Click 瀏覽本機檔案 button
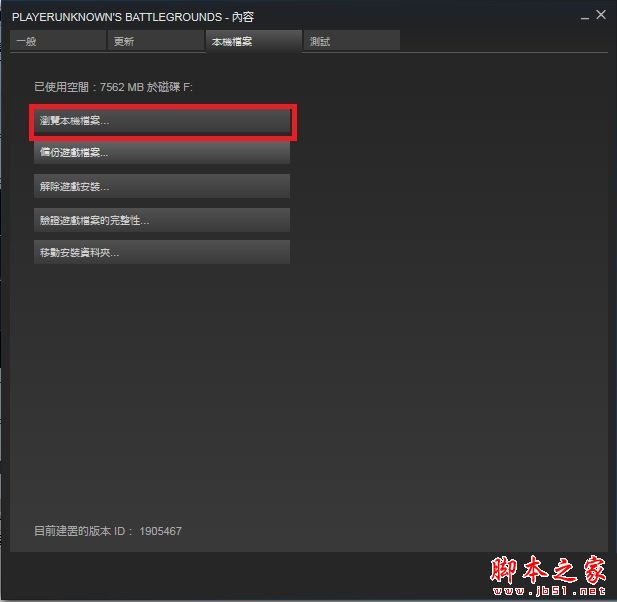617x602 pixels. pyautogui.click(x=162, y=121)
